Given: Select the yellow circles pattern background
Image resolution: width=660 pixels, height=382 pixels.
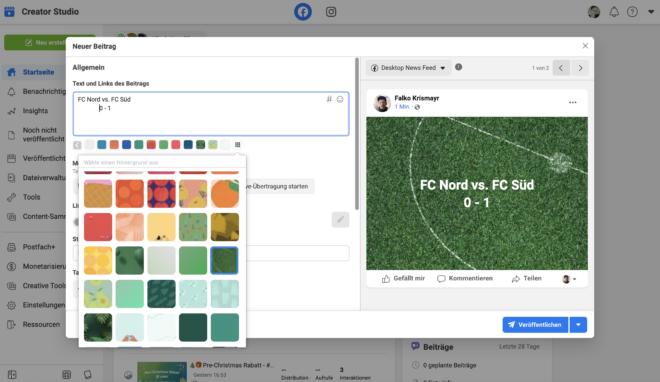Looking at the screenshot, I should (98, 260).
